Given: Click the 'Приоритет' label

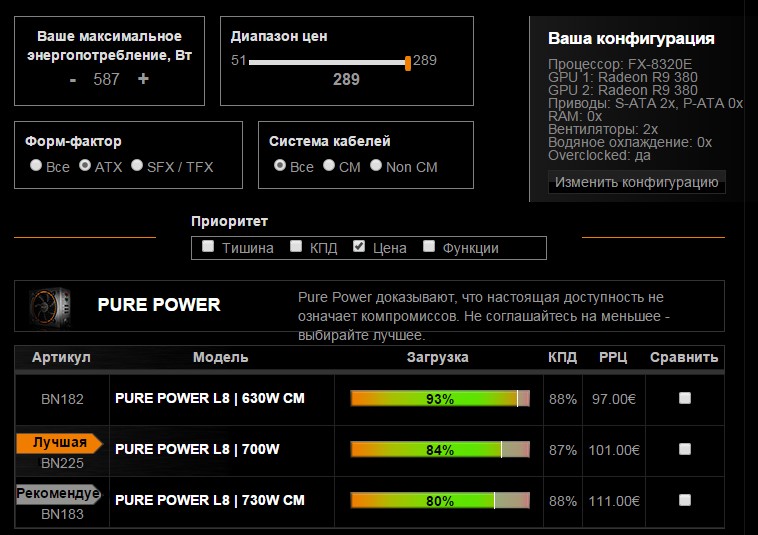Looking at the screenshot, I should coord(229,221).
